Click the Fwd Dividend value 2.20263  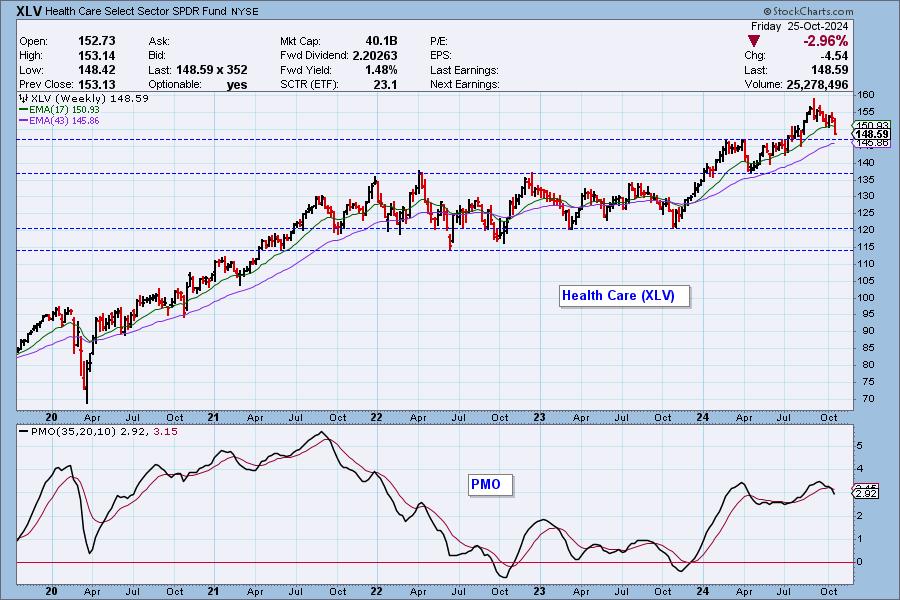click(375, 56)
